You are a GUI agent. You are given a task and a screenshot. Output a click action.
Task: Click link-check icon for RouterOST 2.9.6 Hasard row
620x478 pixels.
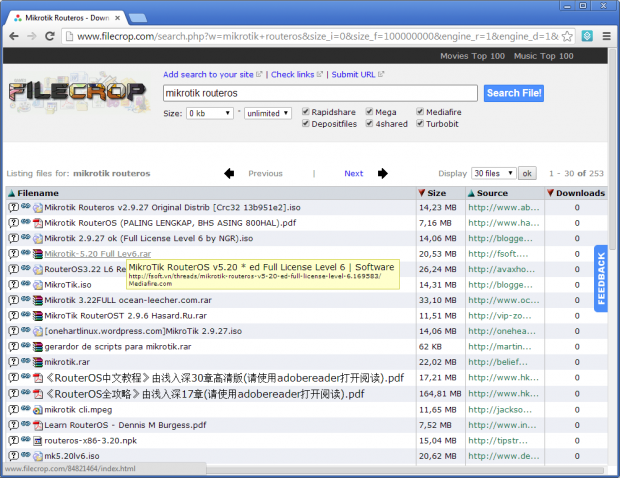26,315
